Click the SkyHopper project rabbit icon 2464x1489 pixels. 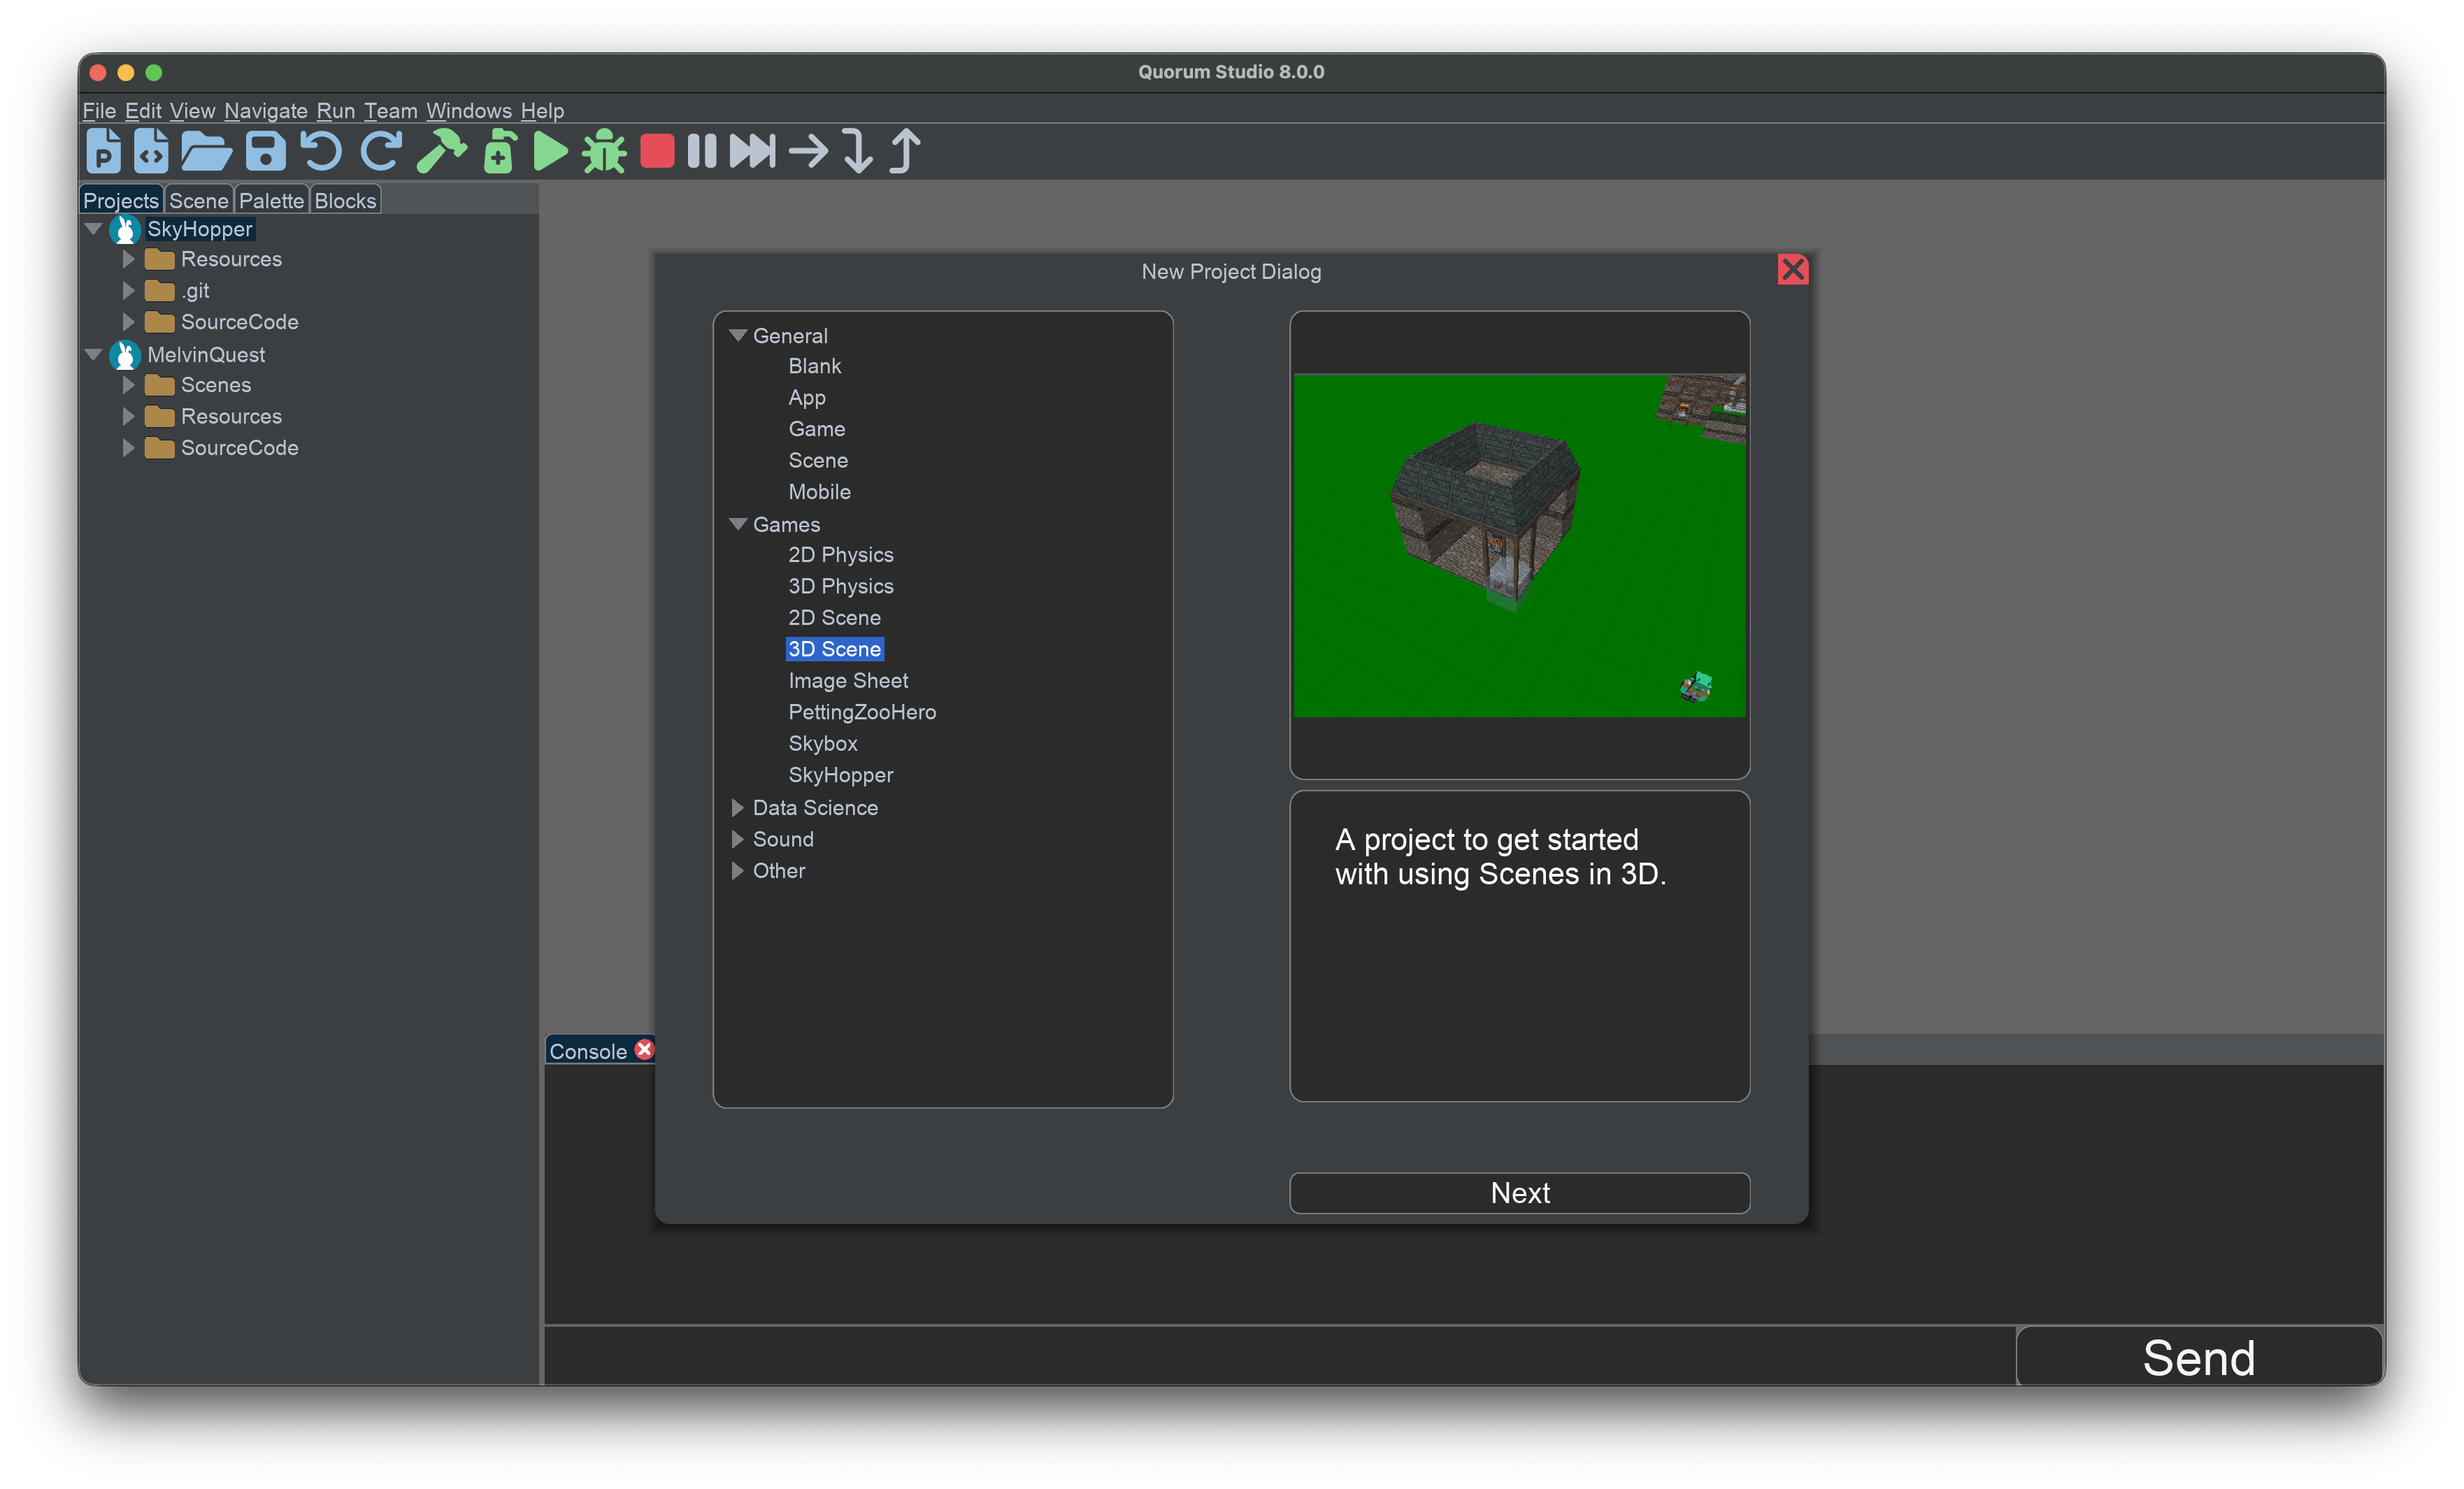(x=125, y=229)
